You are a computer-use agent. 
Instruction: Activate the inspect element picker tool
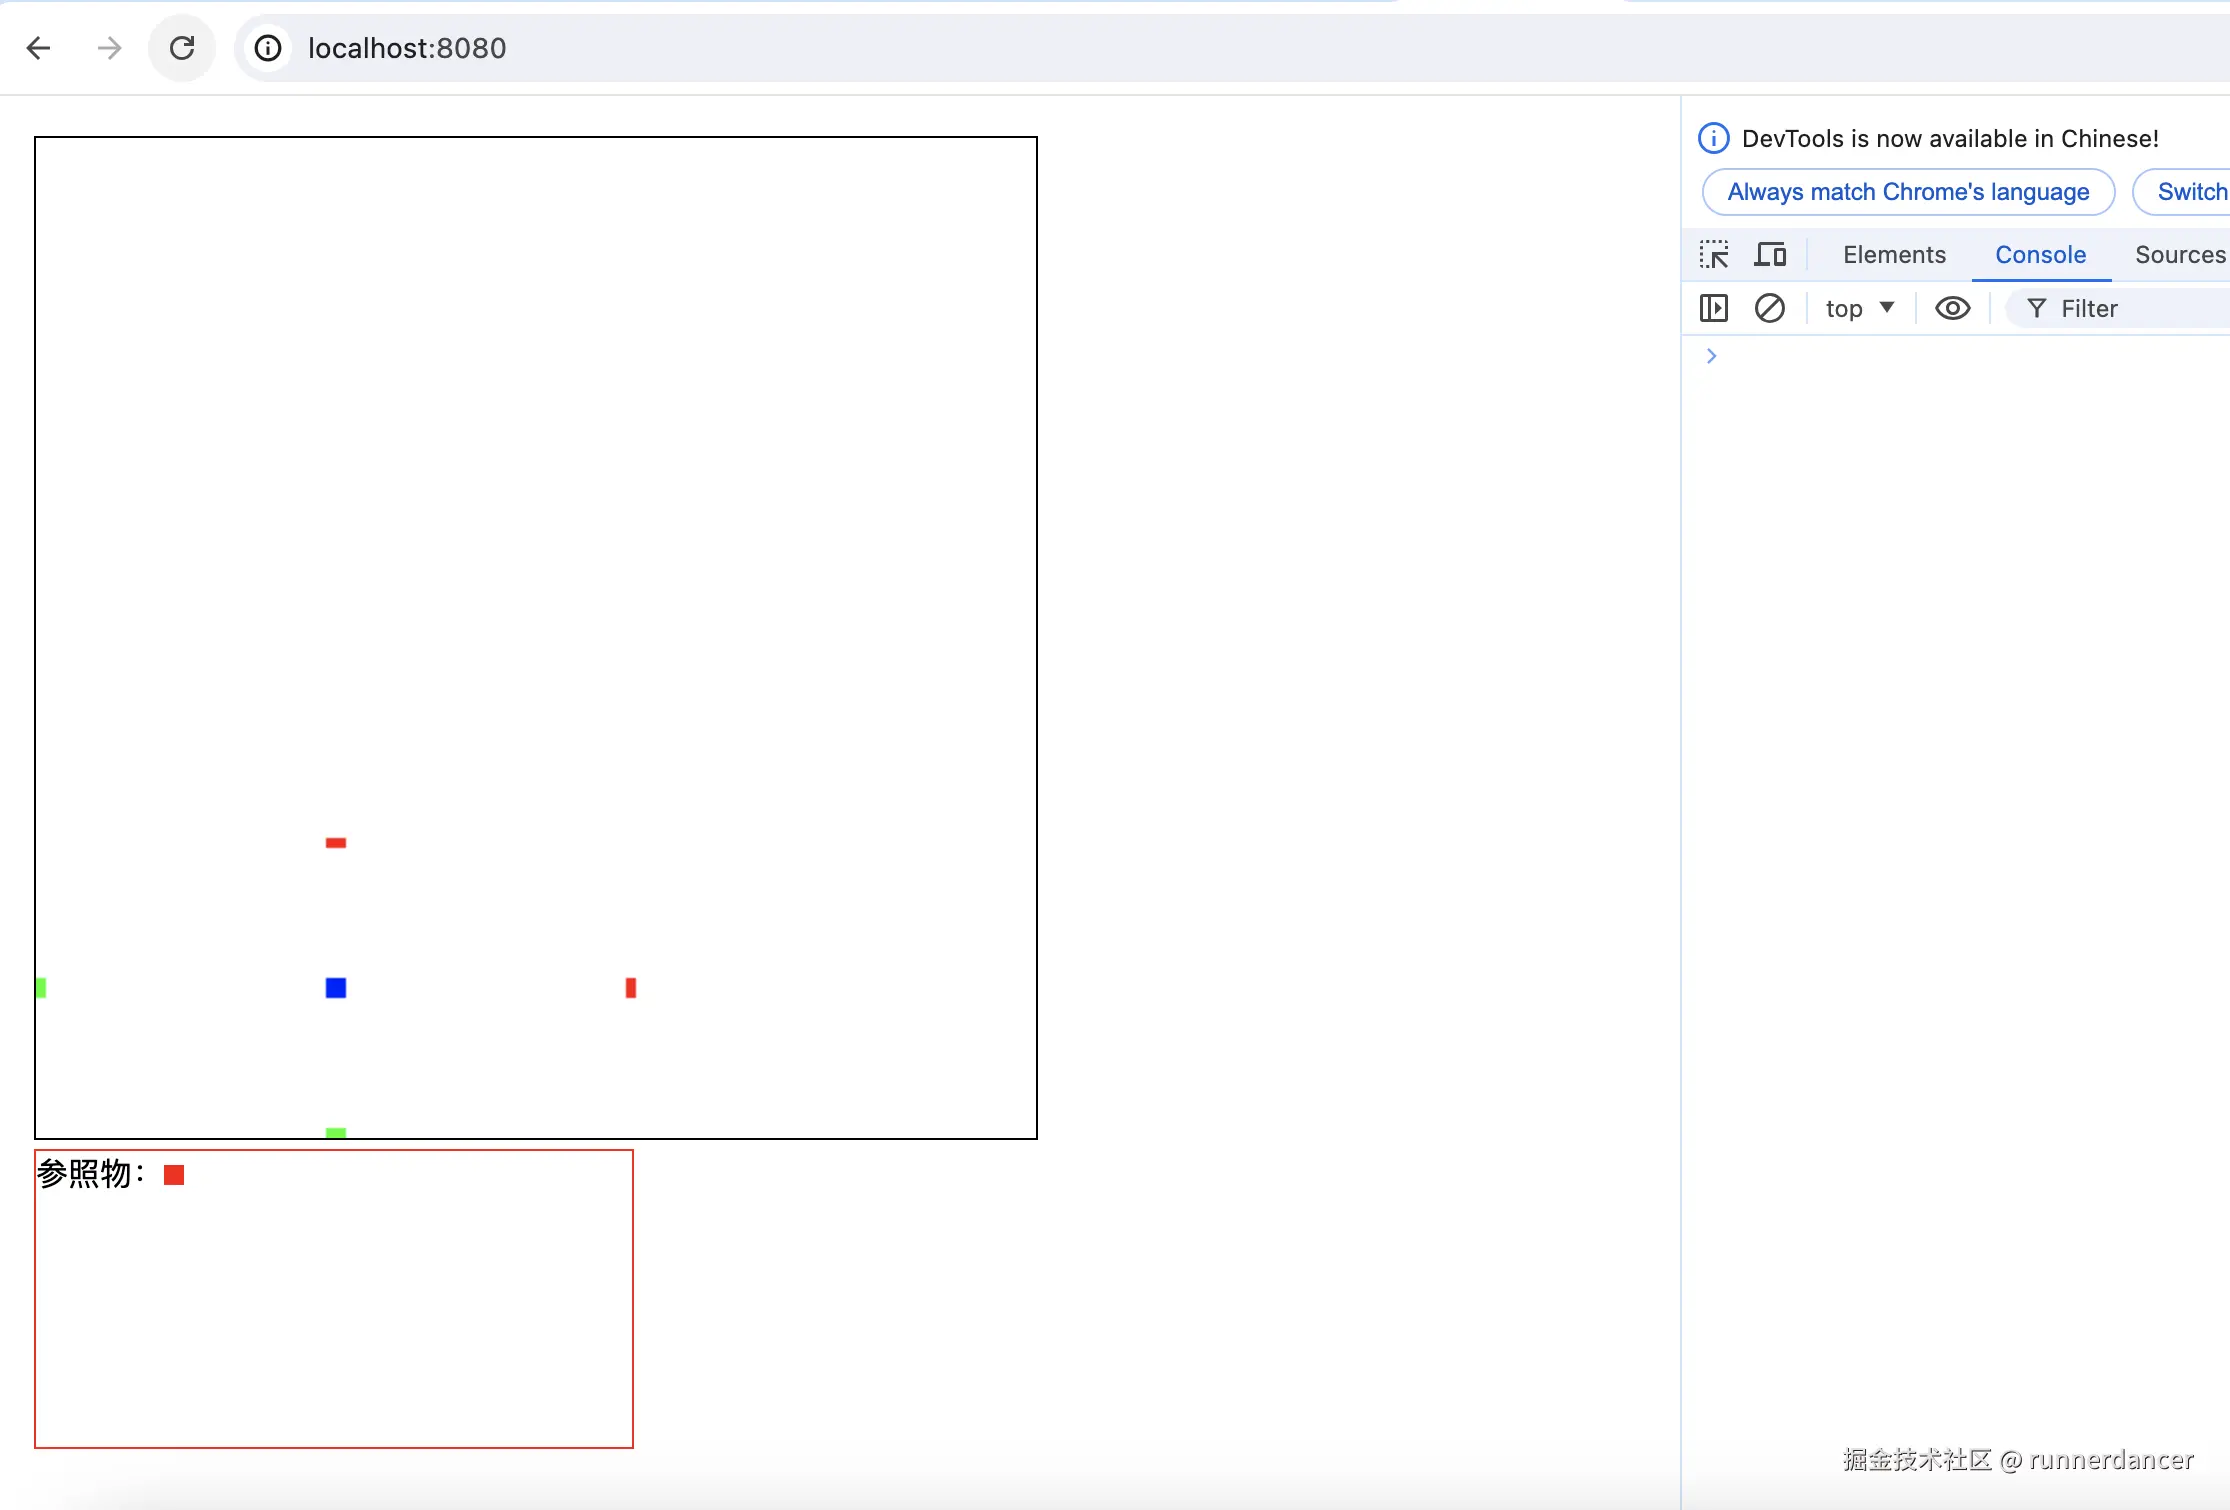pyautogui.click(x=1714, y=255)
